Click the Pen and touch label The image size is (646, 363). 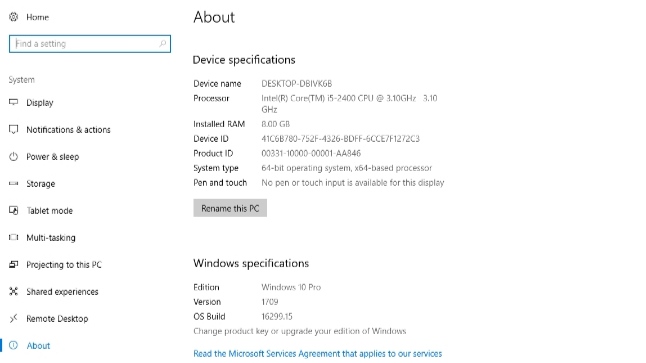coord(220,183)
